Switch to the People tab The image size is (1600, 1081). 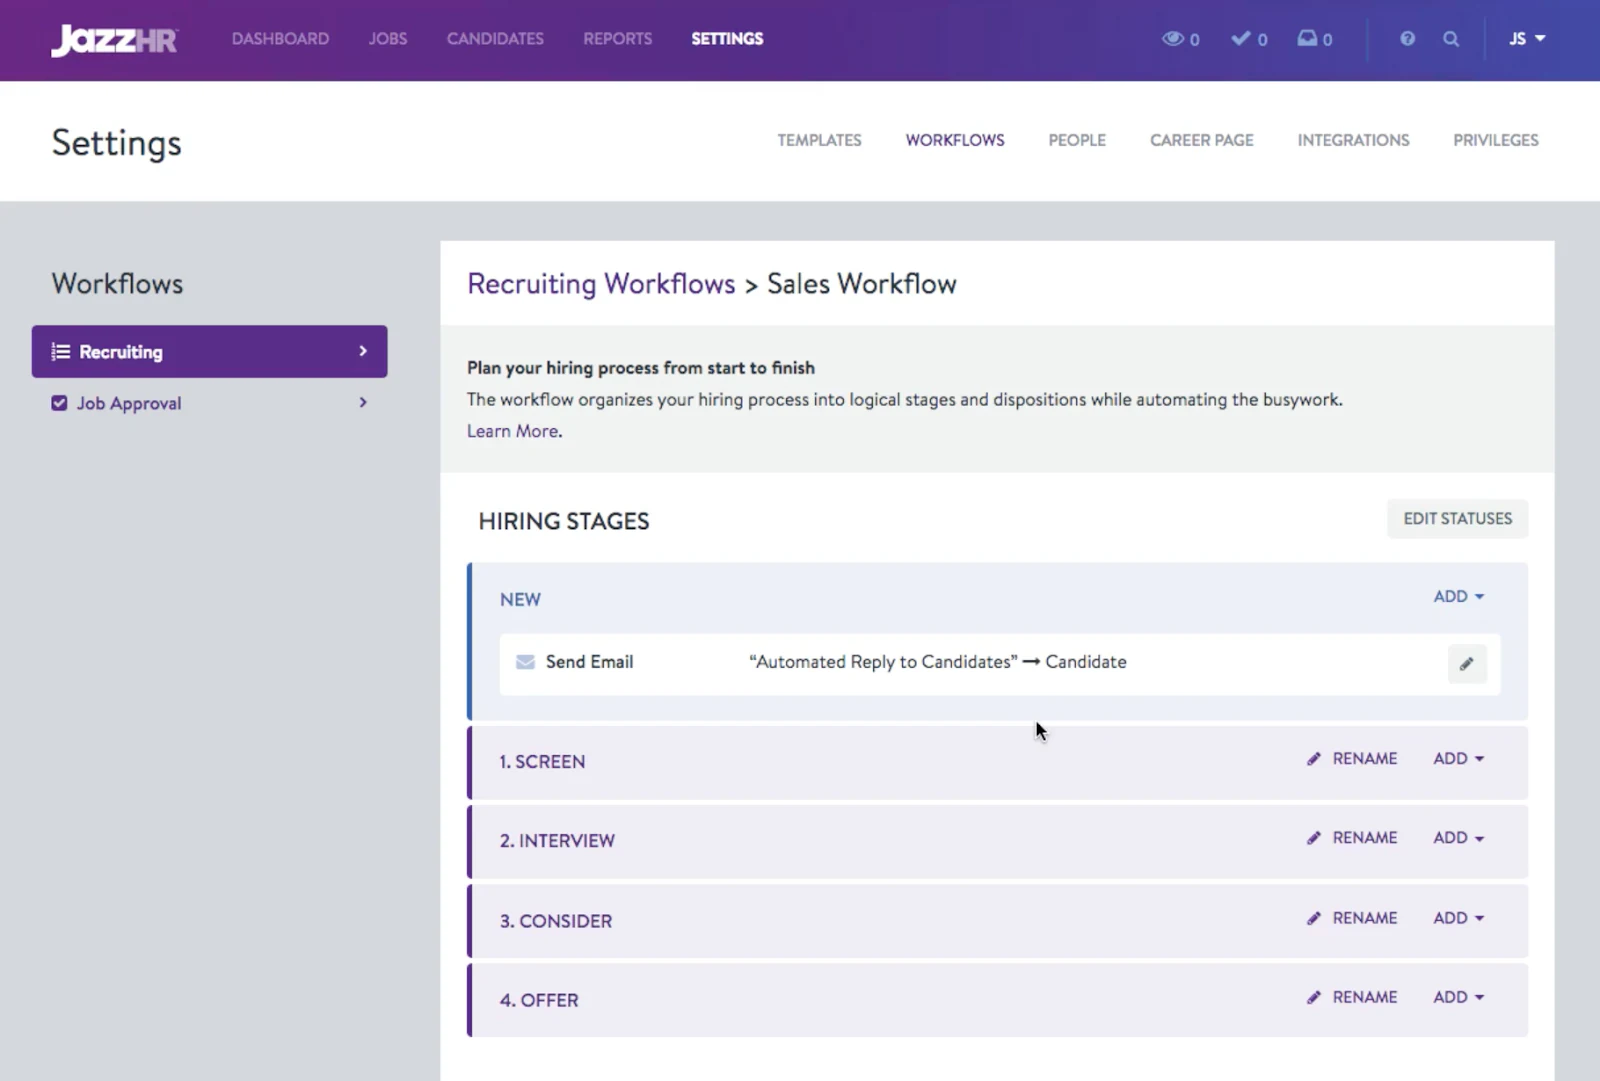click(1077, 140)
